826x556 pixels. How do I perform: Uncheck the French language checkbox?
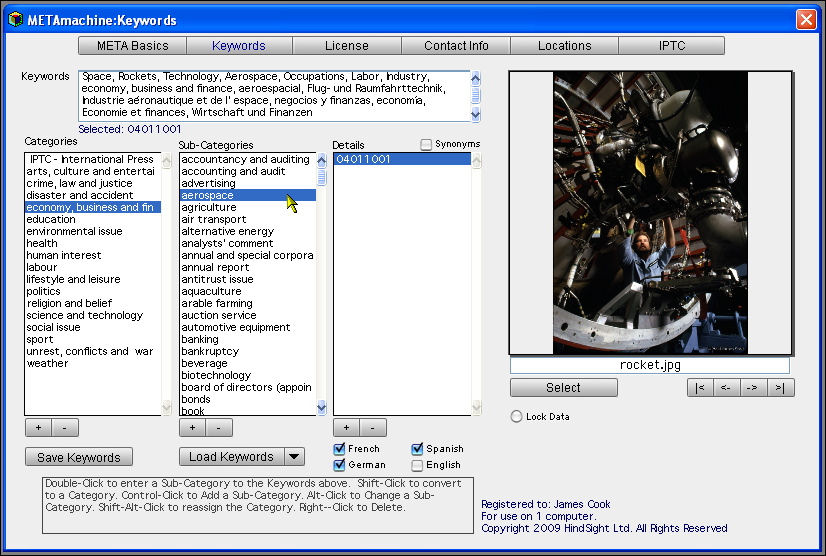pos(339,449)
